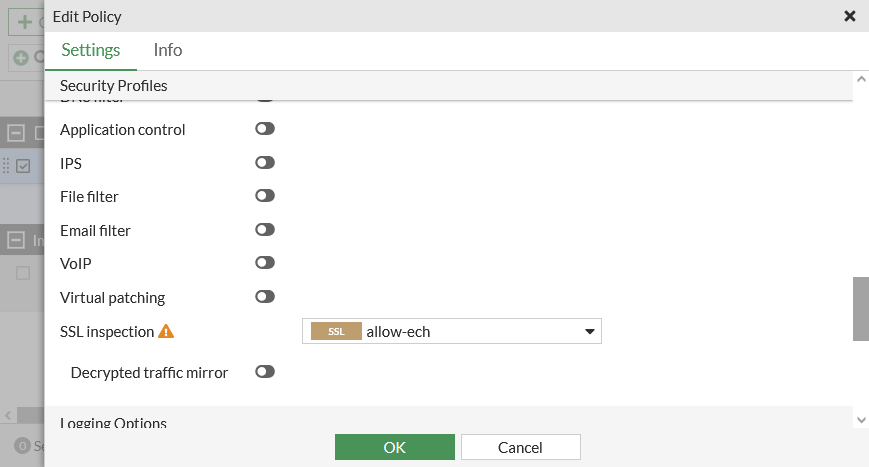Turn on the IPS toggle
Viewport: 869px width, 467px height.
click(265, 162)
